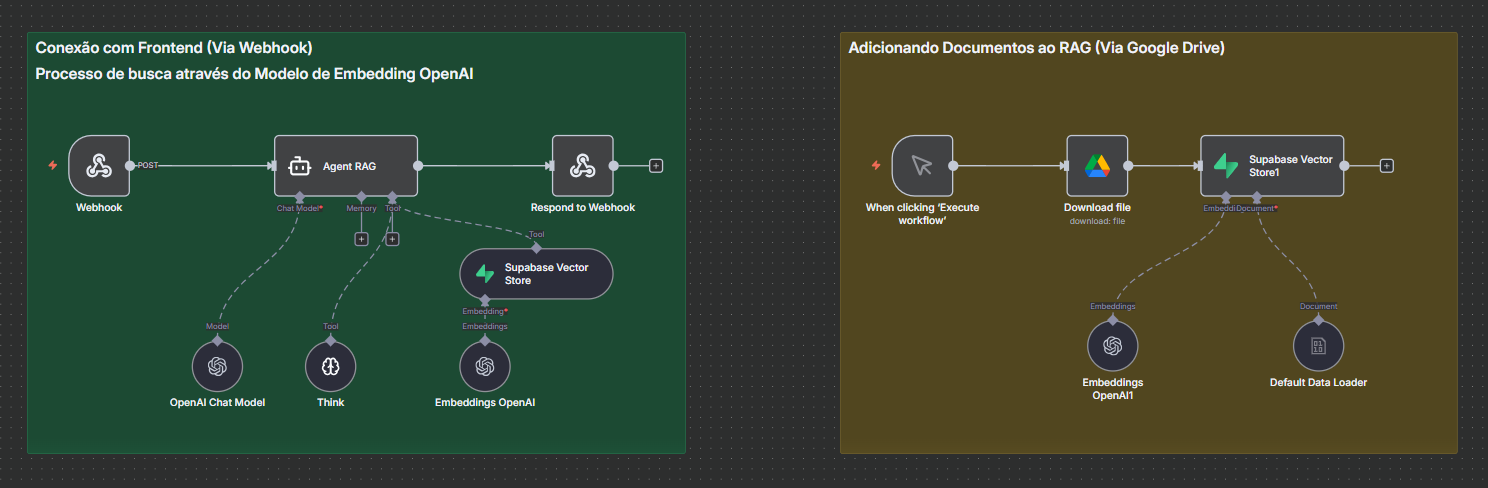The image size is (1488, 488).
Task: Click the Webhook node output handle
Action: point(130,166)
